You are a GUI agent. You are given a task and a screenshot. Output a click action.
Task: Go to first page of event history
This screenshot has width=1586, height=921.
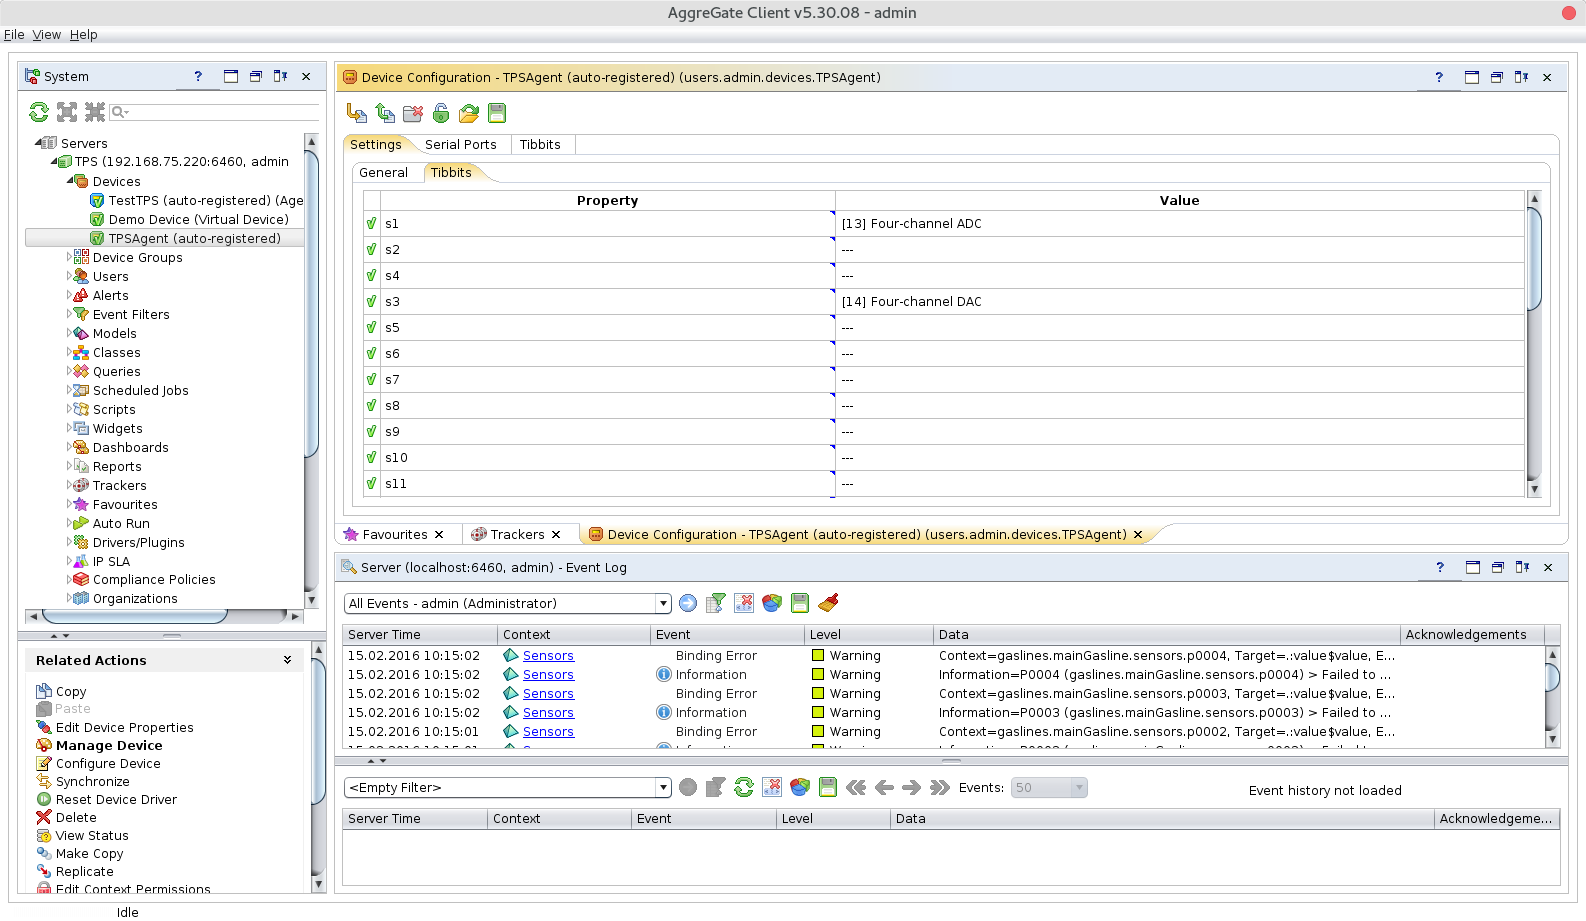(856, 787)
